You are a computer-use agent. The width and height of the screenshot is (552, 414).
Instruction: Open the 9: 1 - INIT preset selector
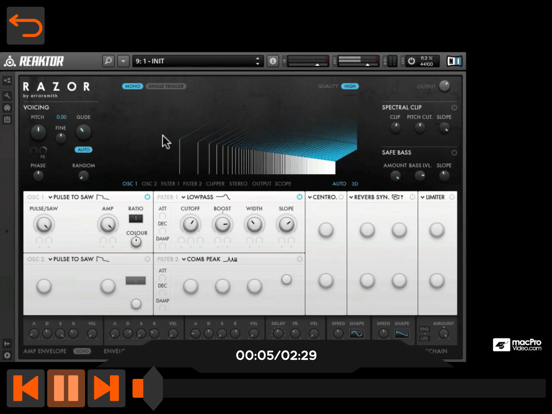pos(198,61)
